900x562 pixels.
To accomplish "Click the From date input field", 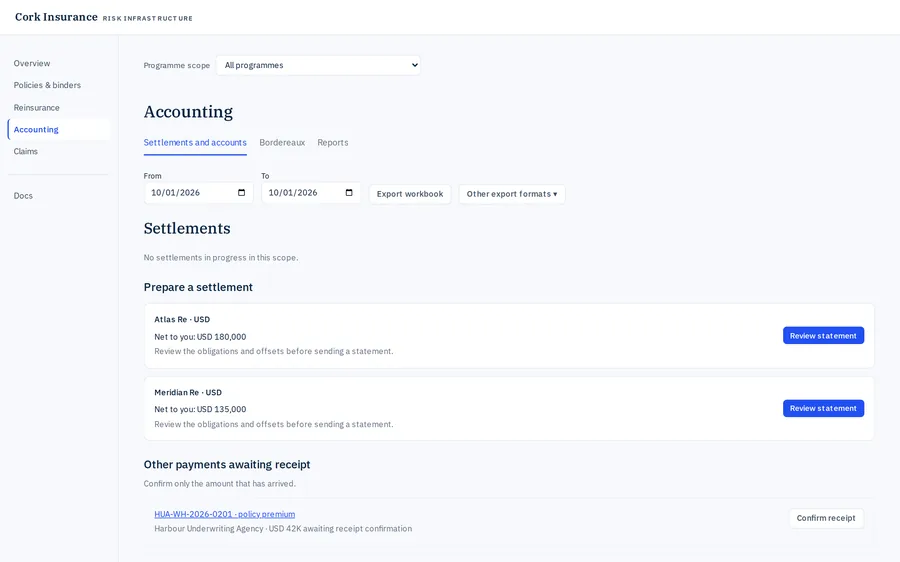I will coord(198,193).
